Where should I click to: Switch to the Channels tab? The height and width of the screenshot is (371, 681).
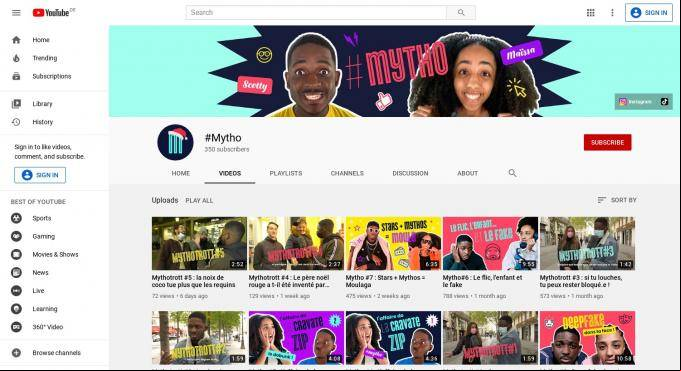(347, 173)
